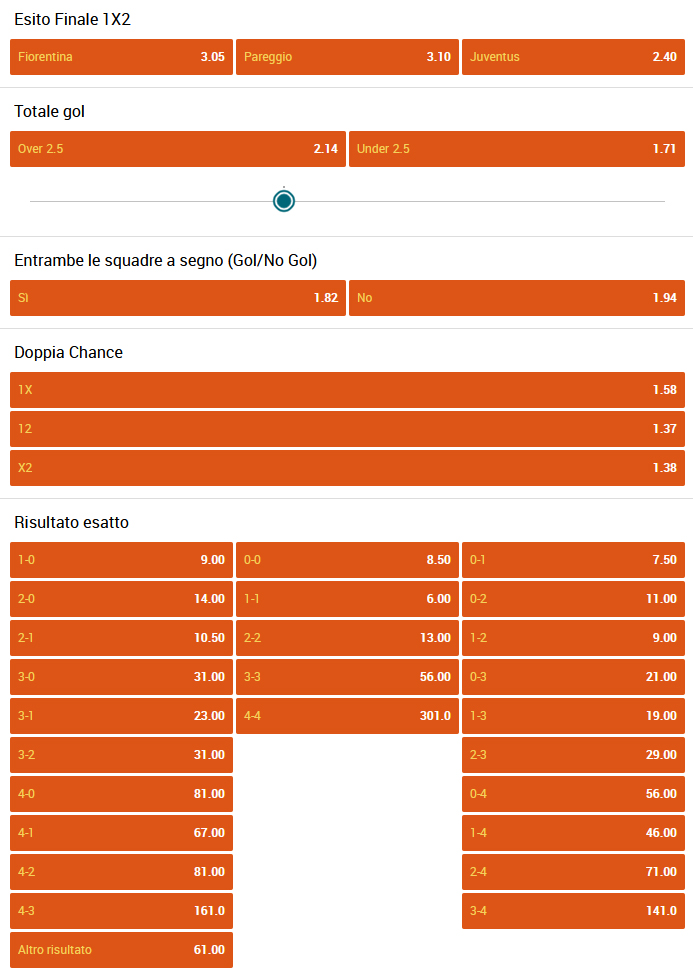Select exact score 2-2 at 13.00
The height and width of the screenshot is (975, 693).
pyautogui.click(x=347, y=638)
